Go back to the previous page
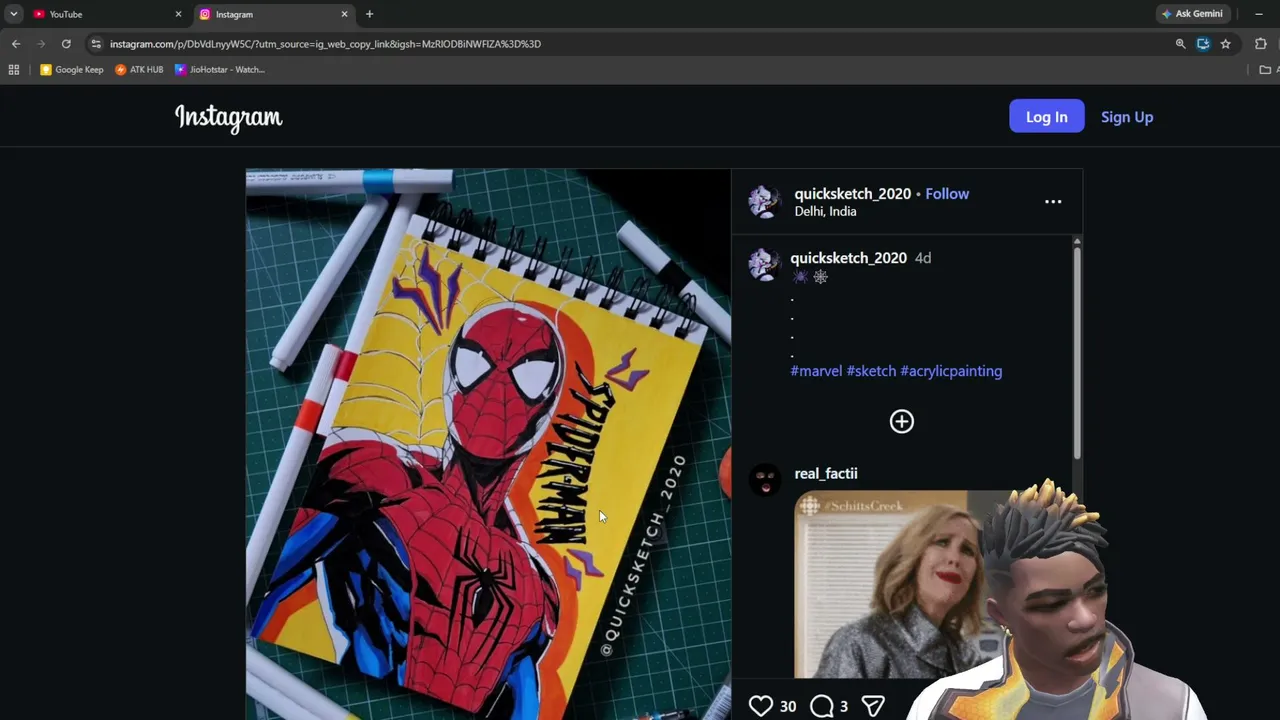The height and width of the screenshot is (720, 1280). click(16, 44)
